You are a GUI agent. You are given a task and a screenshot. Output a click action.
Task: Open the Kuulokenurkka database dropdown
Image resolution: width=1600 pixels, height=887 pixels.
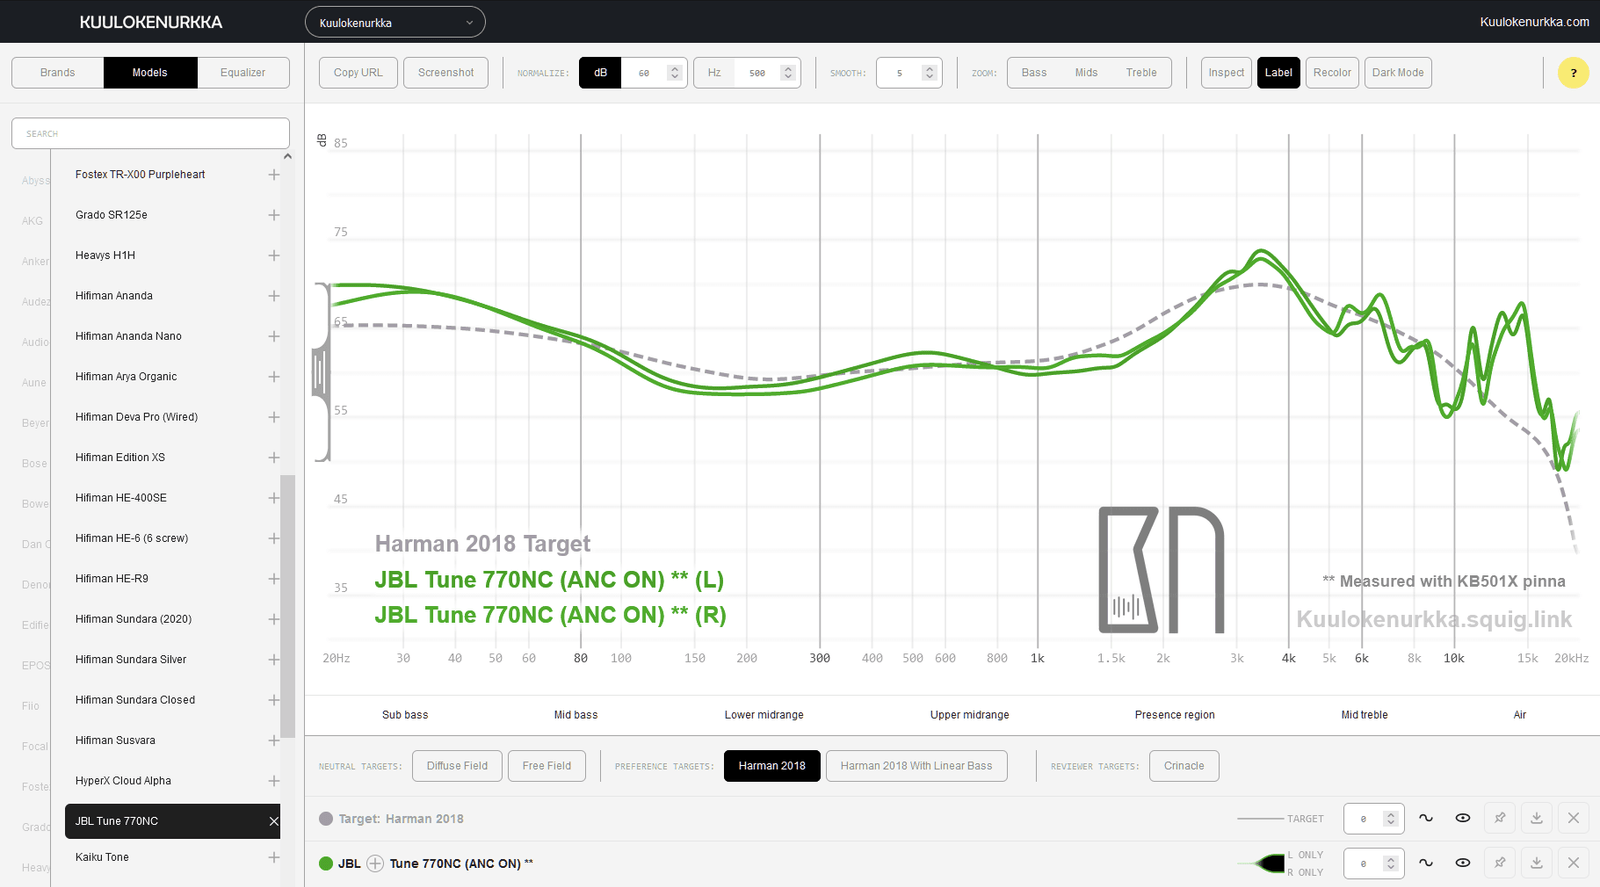pos(395,22)
